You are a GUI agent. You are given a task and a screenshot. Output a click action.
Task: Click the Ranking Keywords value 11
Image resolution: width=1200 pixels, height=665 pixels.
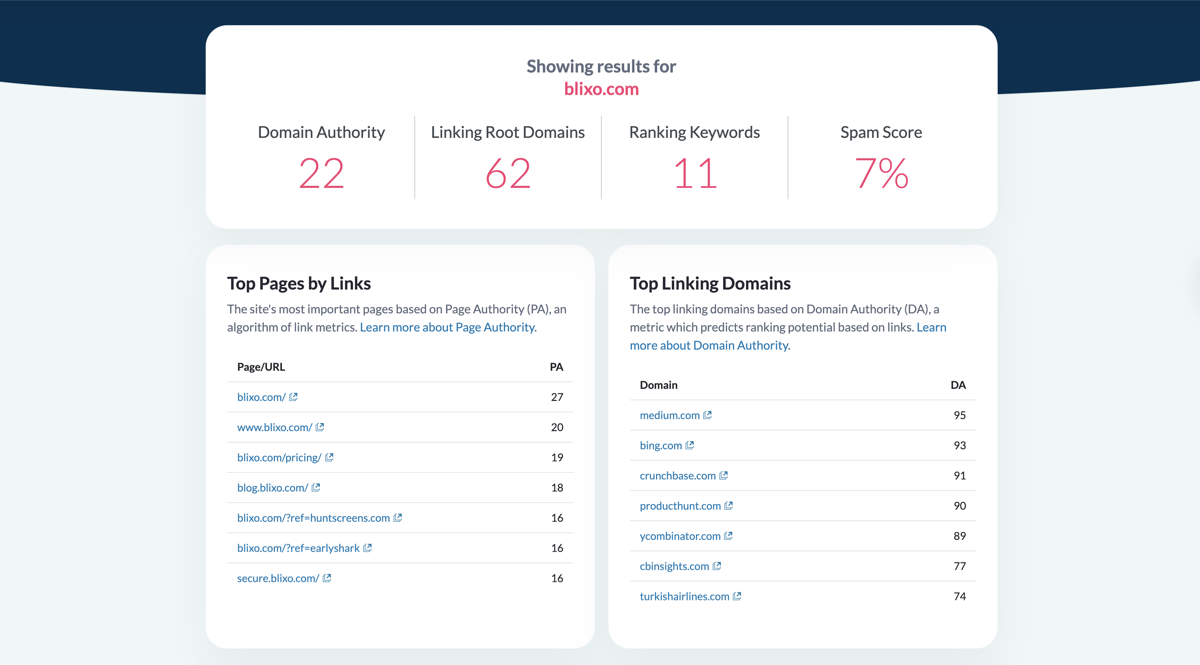[694, 173]
